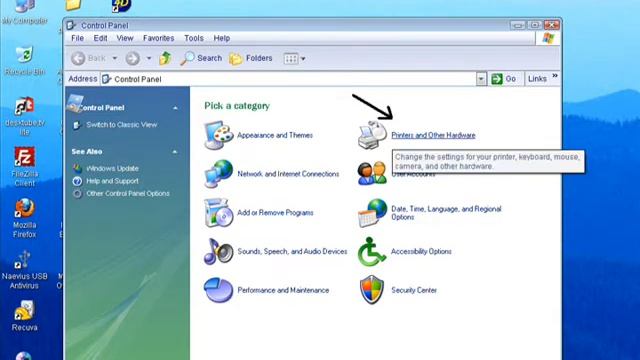The width and height of the screenshot is (640, 360).
Task: Open Sounds, Speech, and Audio Devices icon
Action: click(218, 251)
